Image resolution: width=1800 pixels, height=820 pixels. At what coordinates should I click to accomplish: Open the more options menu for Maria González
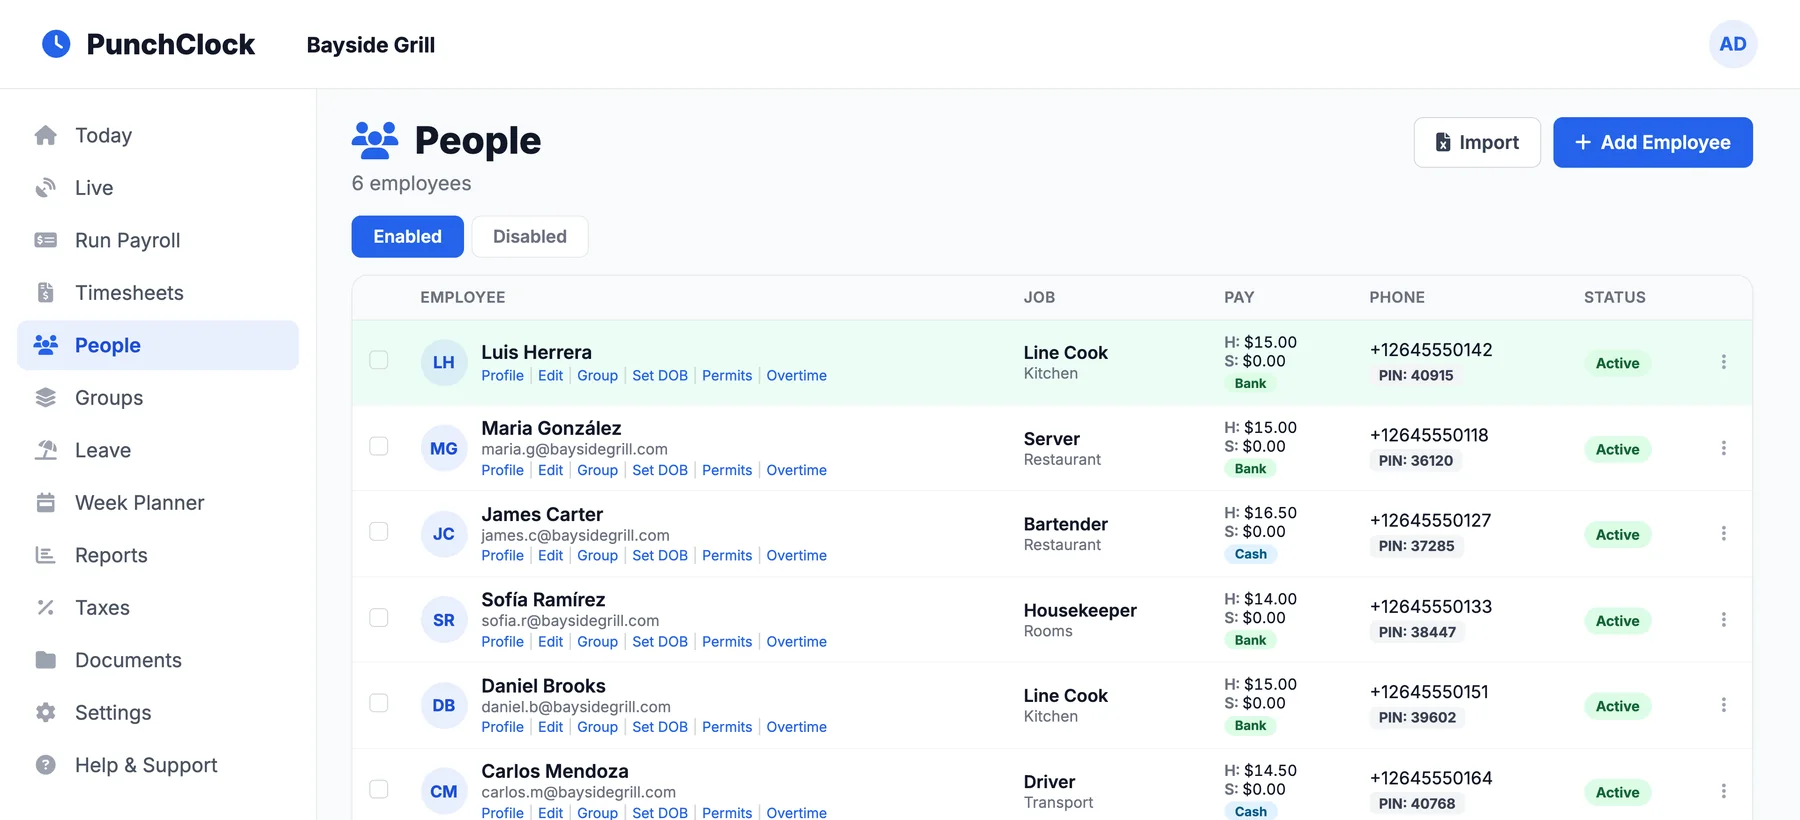point(1724,448)
